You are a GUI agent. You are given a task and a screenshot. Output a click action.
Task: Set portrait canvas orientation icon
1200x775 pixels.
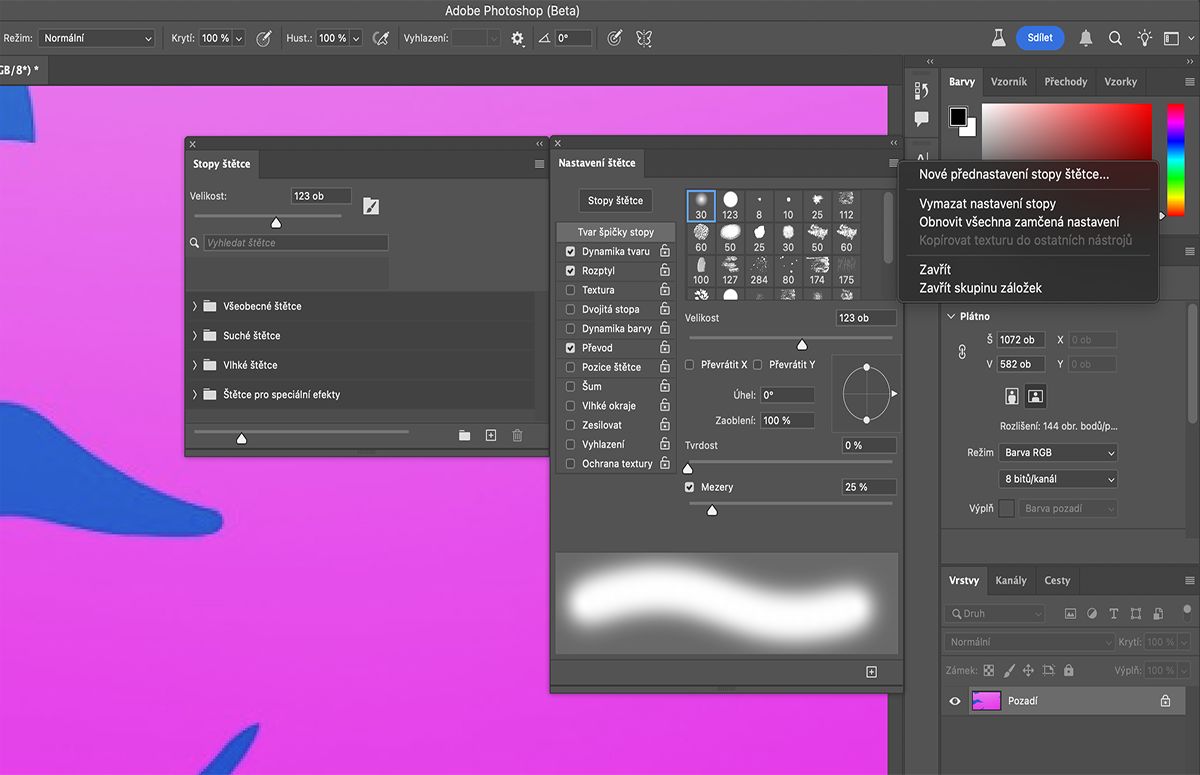pyautogui.click(x=1012, y=396)
